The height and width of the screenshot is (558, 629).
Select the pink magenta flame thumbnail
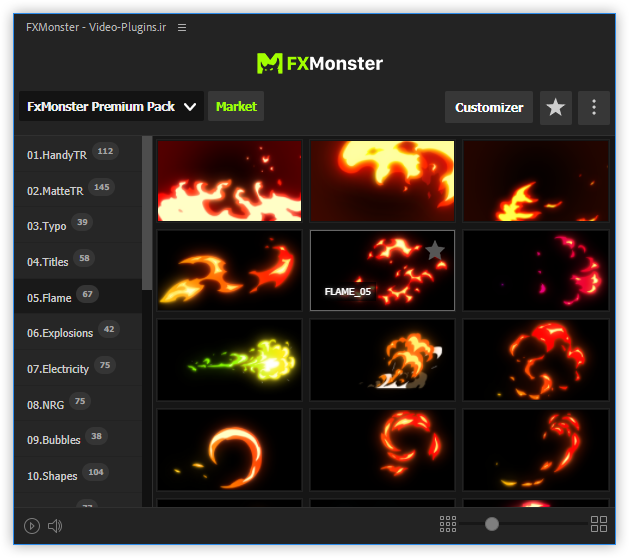coord(536,270)
